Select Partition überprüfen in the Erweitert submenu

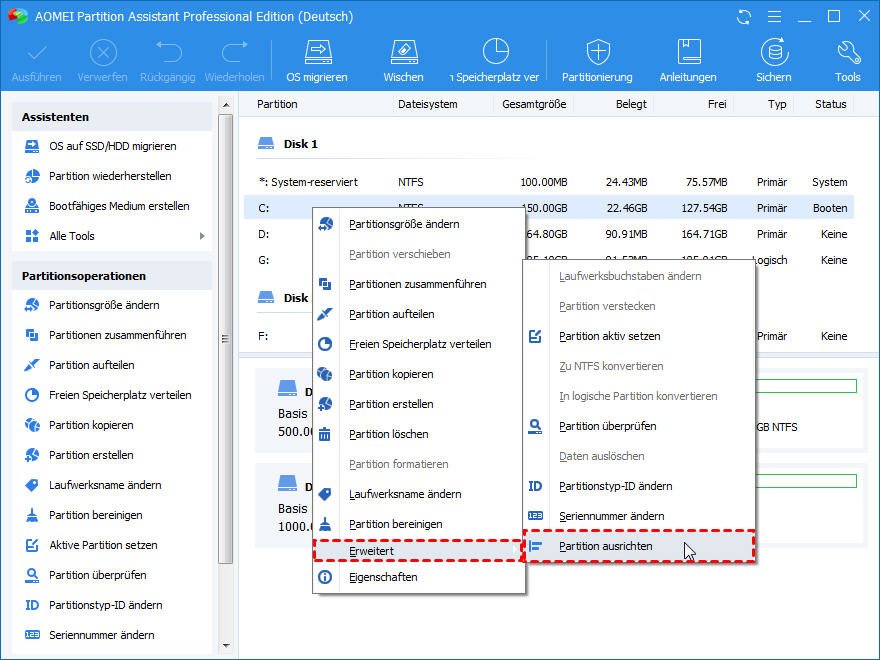point(639,427)
